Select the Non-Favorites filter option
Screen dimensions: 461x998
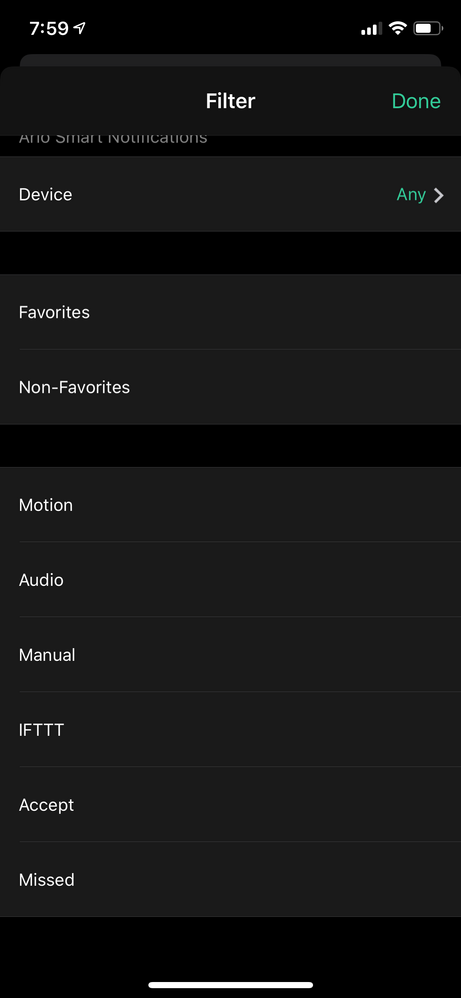230,387
